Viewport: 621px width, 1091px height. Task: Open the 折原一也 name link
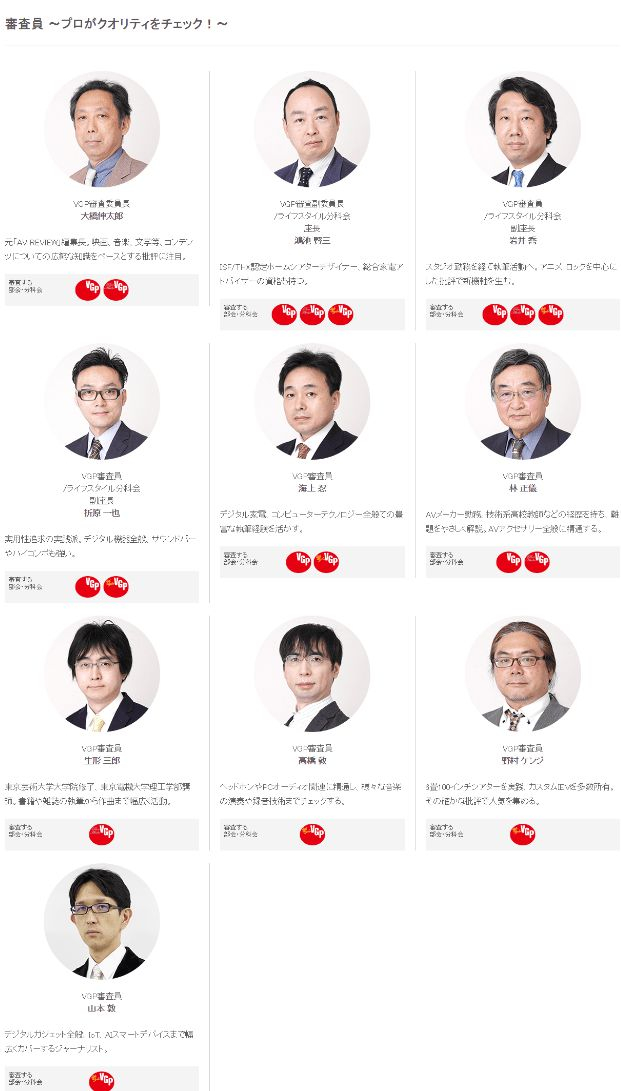coord(102,513)
